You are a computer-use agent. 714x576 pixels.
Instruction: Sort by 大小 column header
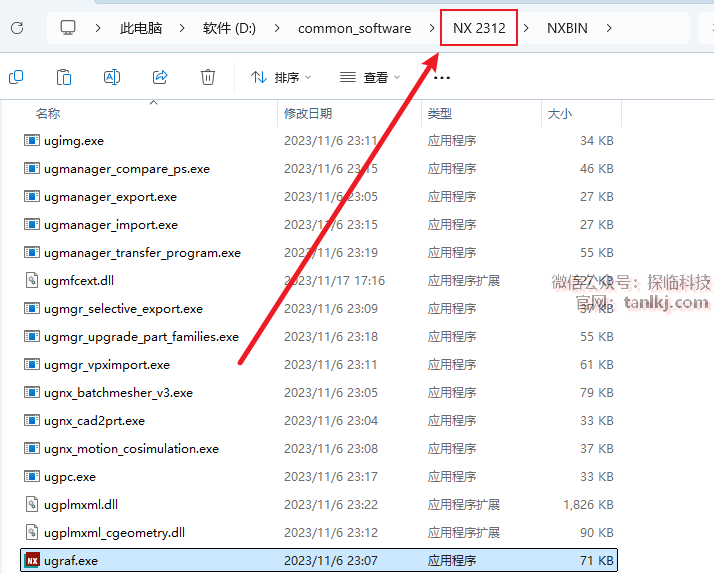click(560, 113)
